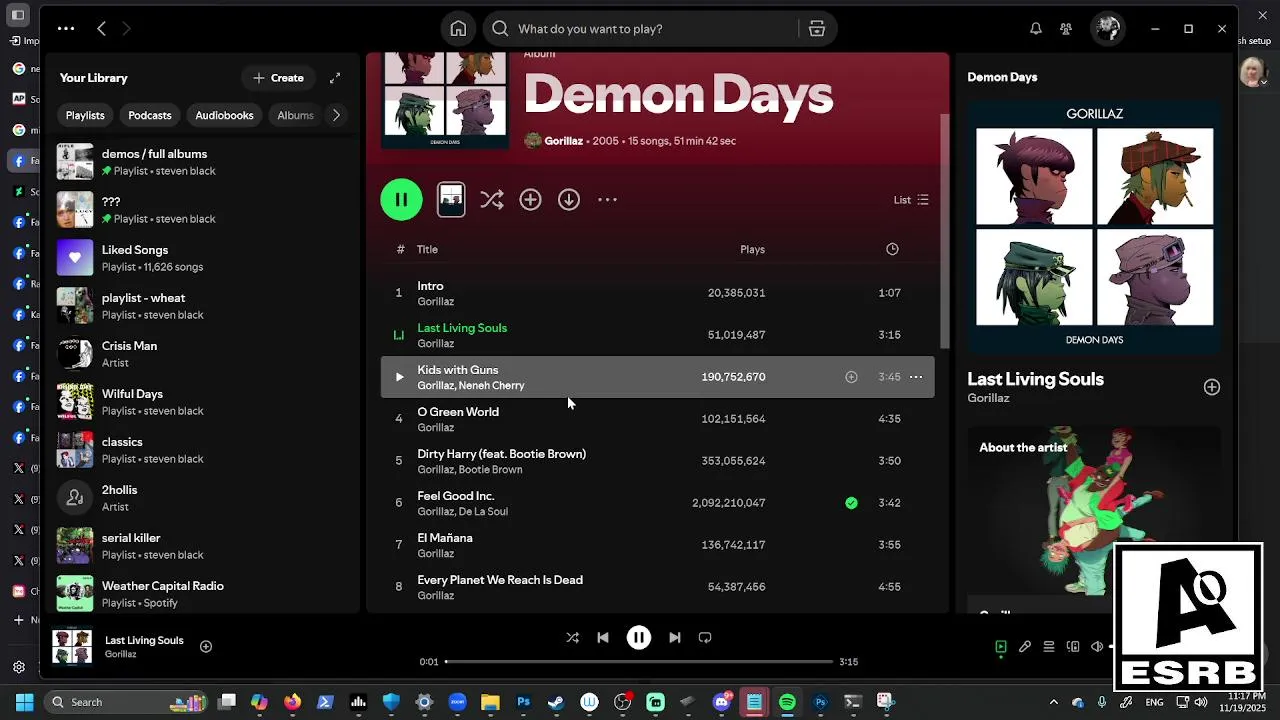The image size is (1280, 720).
Task: Skip to the previous track
Action: point(602,638)
